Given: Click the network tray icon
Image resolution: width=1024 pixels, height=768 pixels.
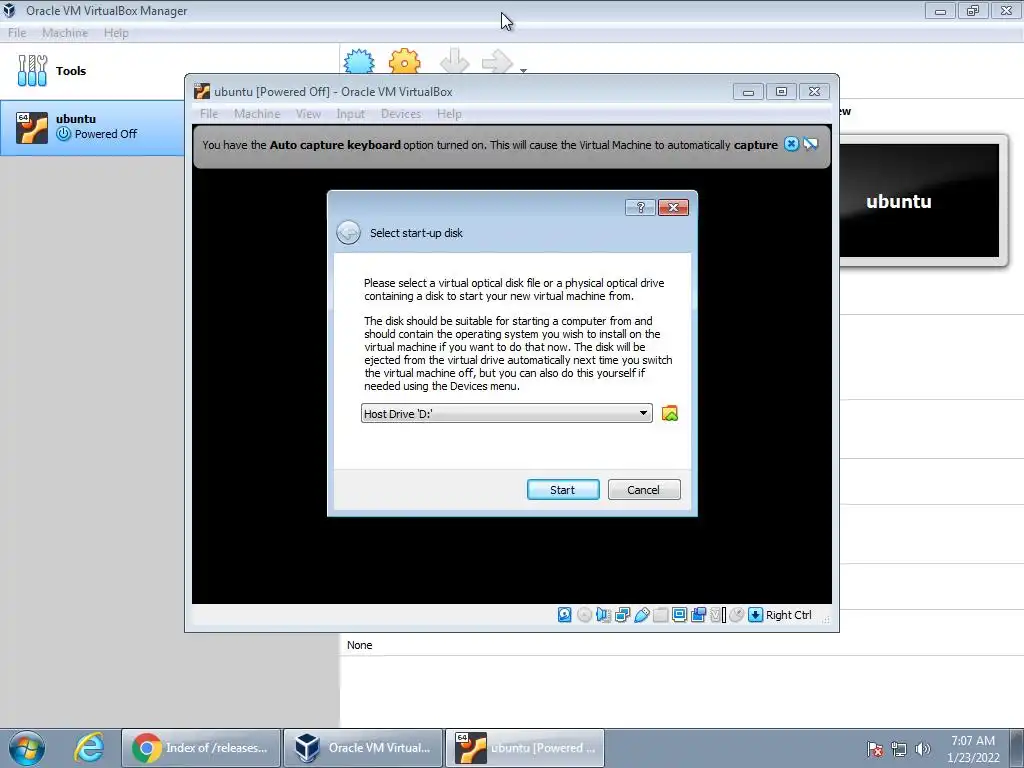Looking at the screenshot, I should tap(899, 749).
